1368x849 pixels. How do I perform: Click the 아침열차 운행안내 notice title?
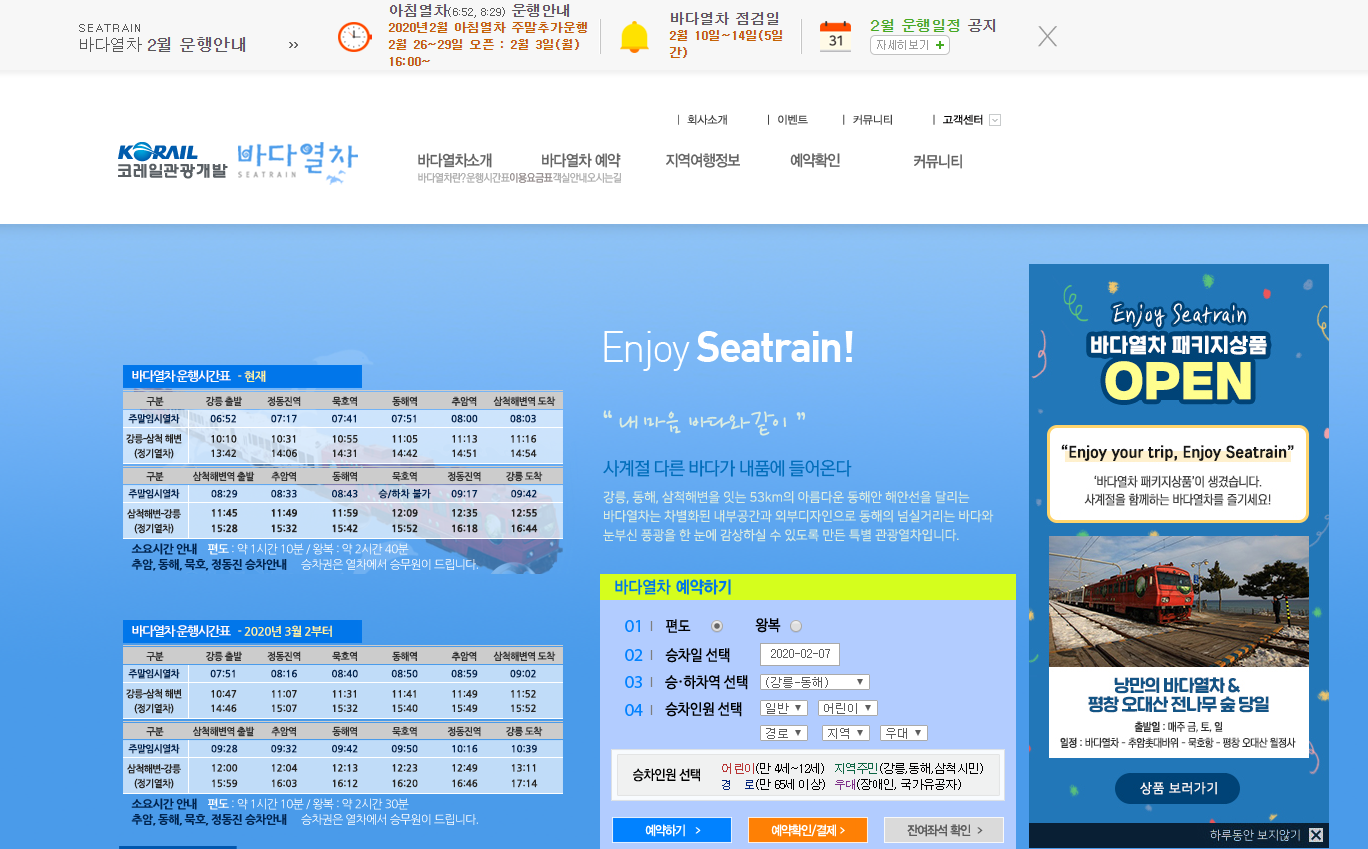click(x=479, y=10)
